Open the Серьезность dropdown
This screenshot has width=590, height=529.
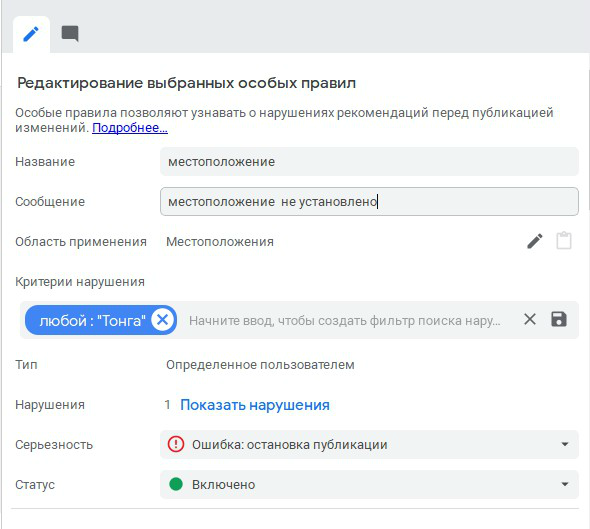pos(369,444)
